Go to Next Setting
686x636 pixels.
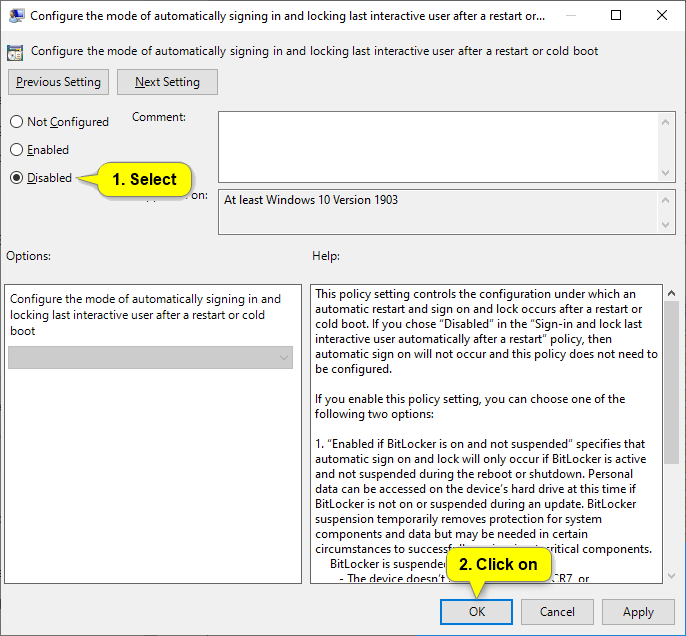pyautogui.click(x=167, y=82)
